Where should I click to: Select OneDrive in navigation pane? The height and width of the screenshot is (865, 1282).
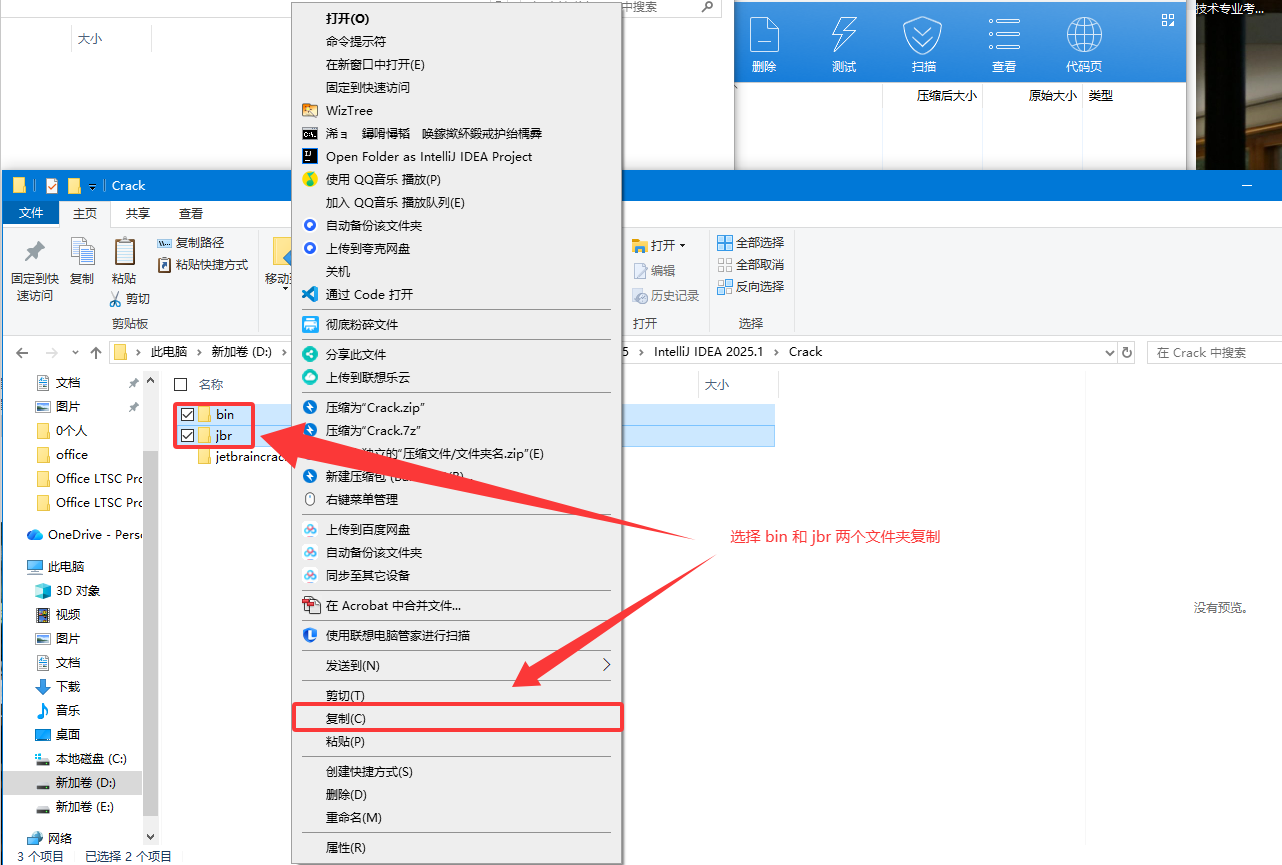pyautogui.click(x=84, y=534)
